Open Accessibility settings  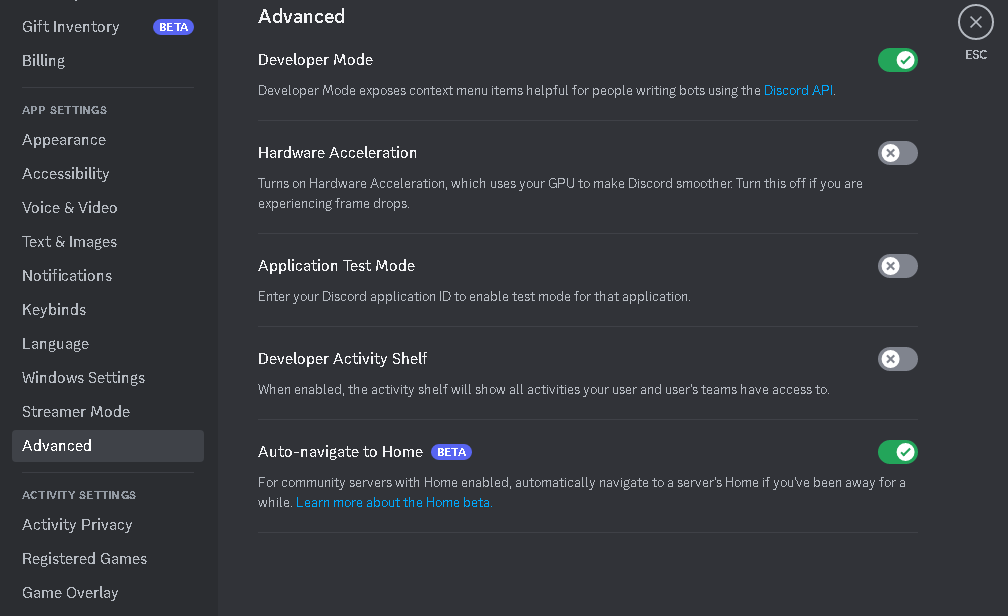pos(65,173)
